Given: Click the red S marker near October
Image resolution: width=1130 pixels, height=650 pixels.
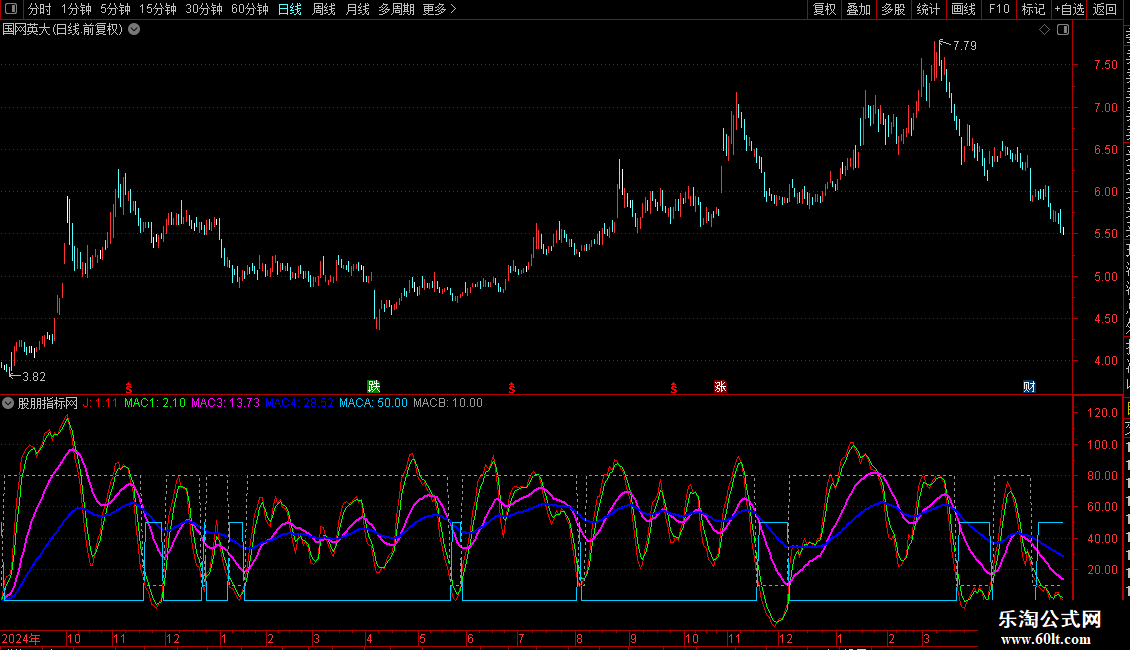Looking at the screenshot, I should click(x=674, y=388).
